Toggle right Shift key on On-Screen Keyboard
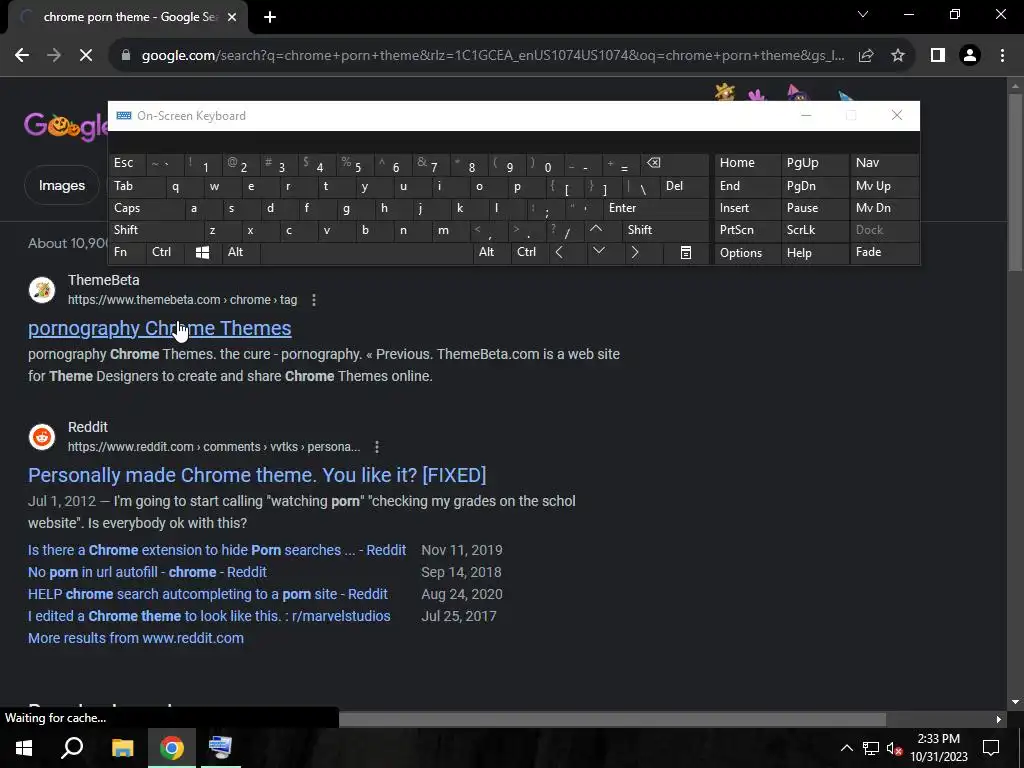This screenshot has width=1024, height=768. [664, 230]
